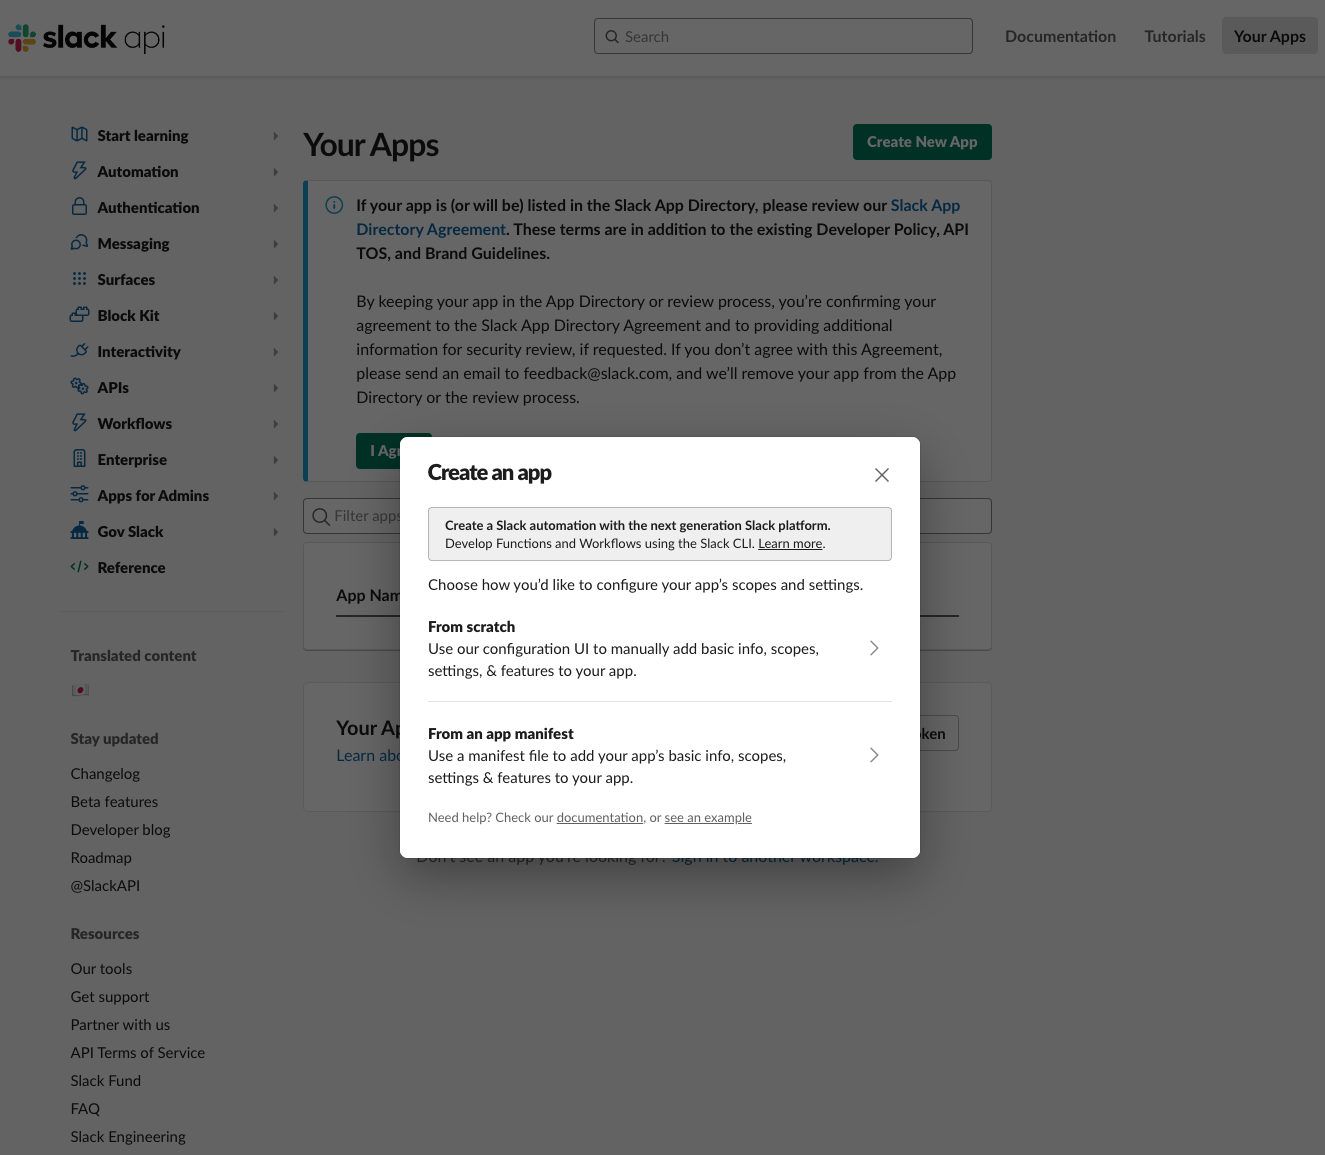Click the From an app manifest chevron

(874, 755)
